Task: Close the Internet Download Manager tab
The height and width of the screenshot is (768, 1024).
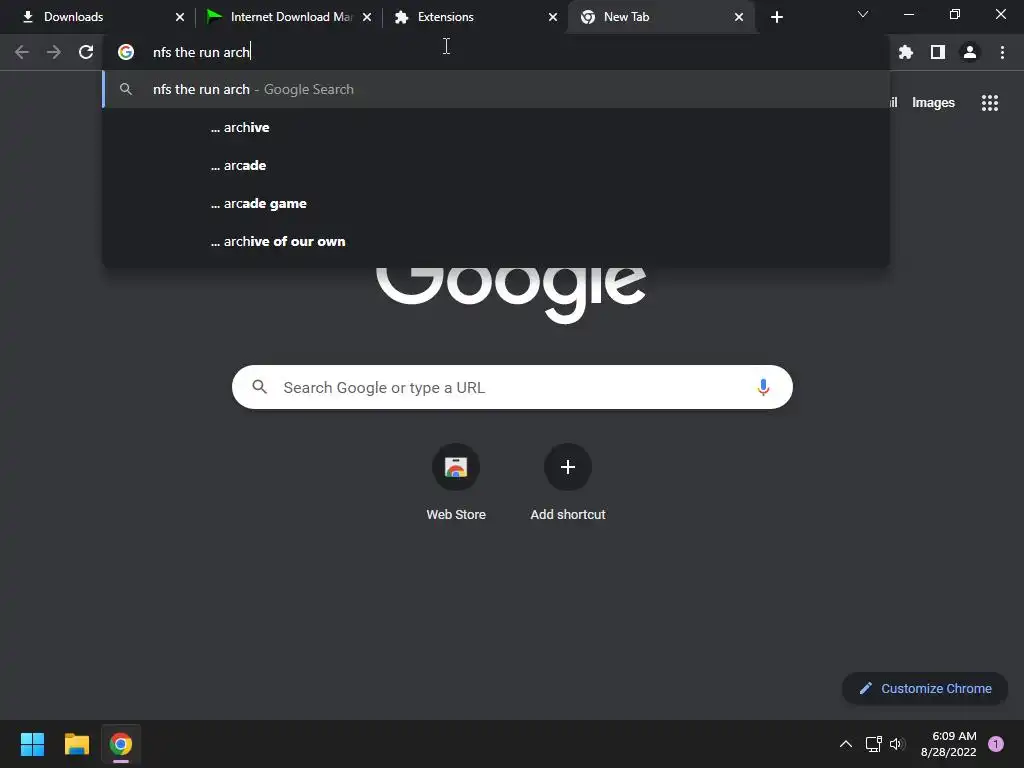Action: [367, 17]
